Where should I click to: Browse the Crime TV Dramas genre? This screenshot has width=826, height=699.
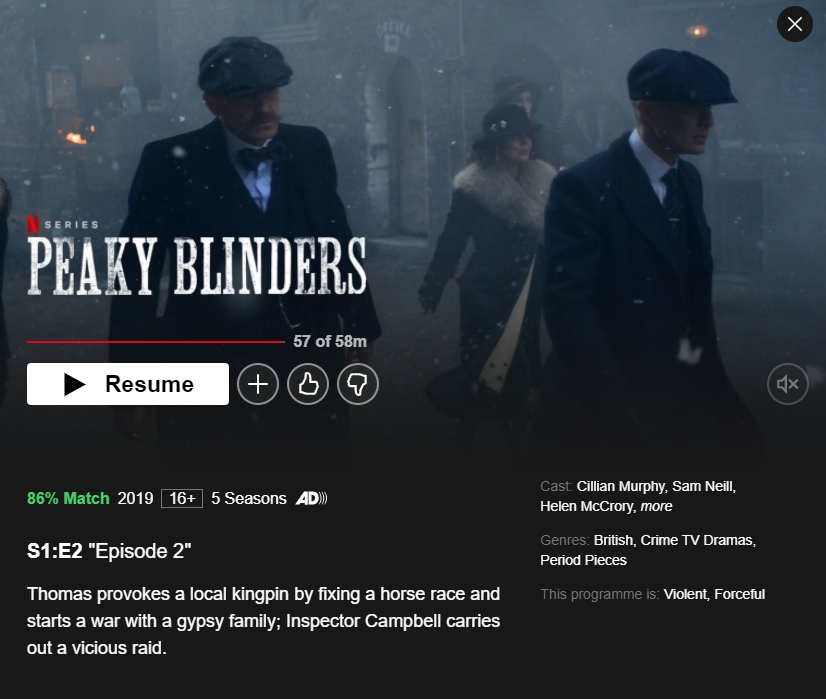[699, 540]
